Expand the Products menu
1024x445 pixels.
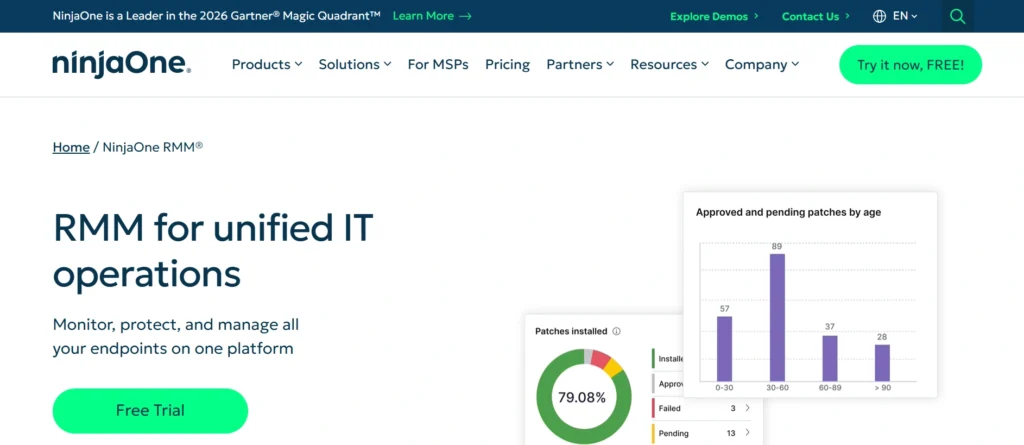(267, 64)
